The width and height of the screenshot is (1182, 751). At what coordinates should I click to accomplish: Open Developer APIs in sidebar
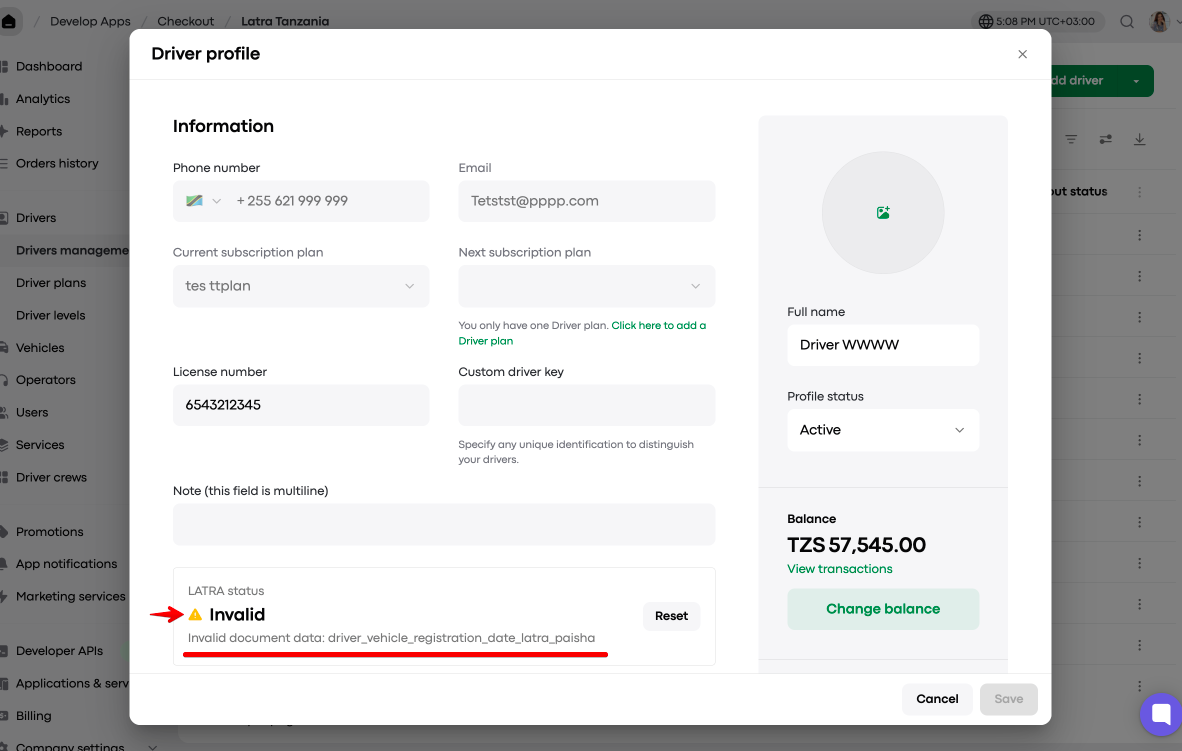point(60,651)
